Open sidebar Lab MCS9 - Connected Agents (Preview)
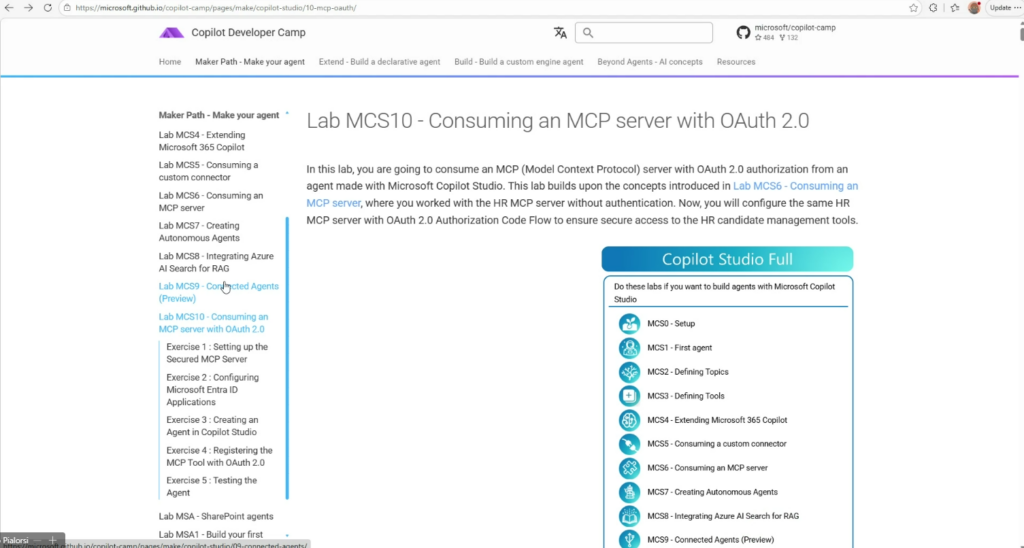 click(219, 293)
